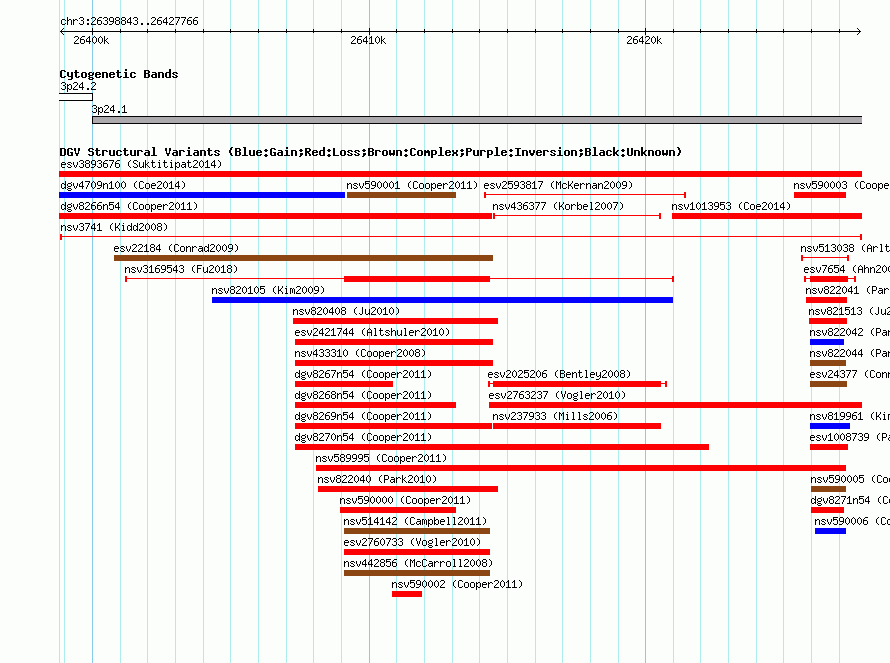This screenshot has width=890, height=663.
Task: Select the thick red segment of nsv3169543
Action: (417, 279)
